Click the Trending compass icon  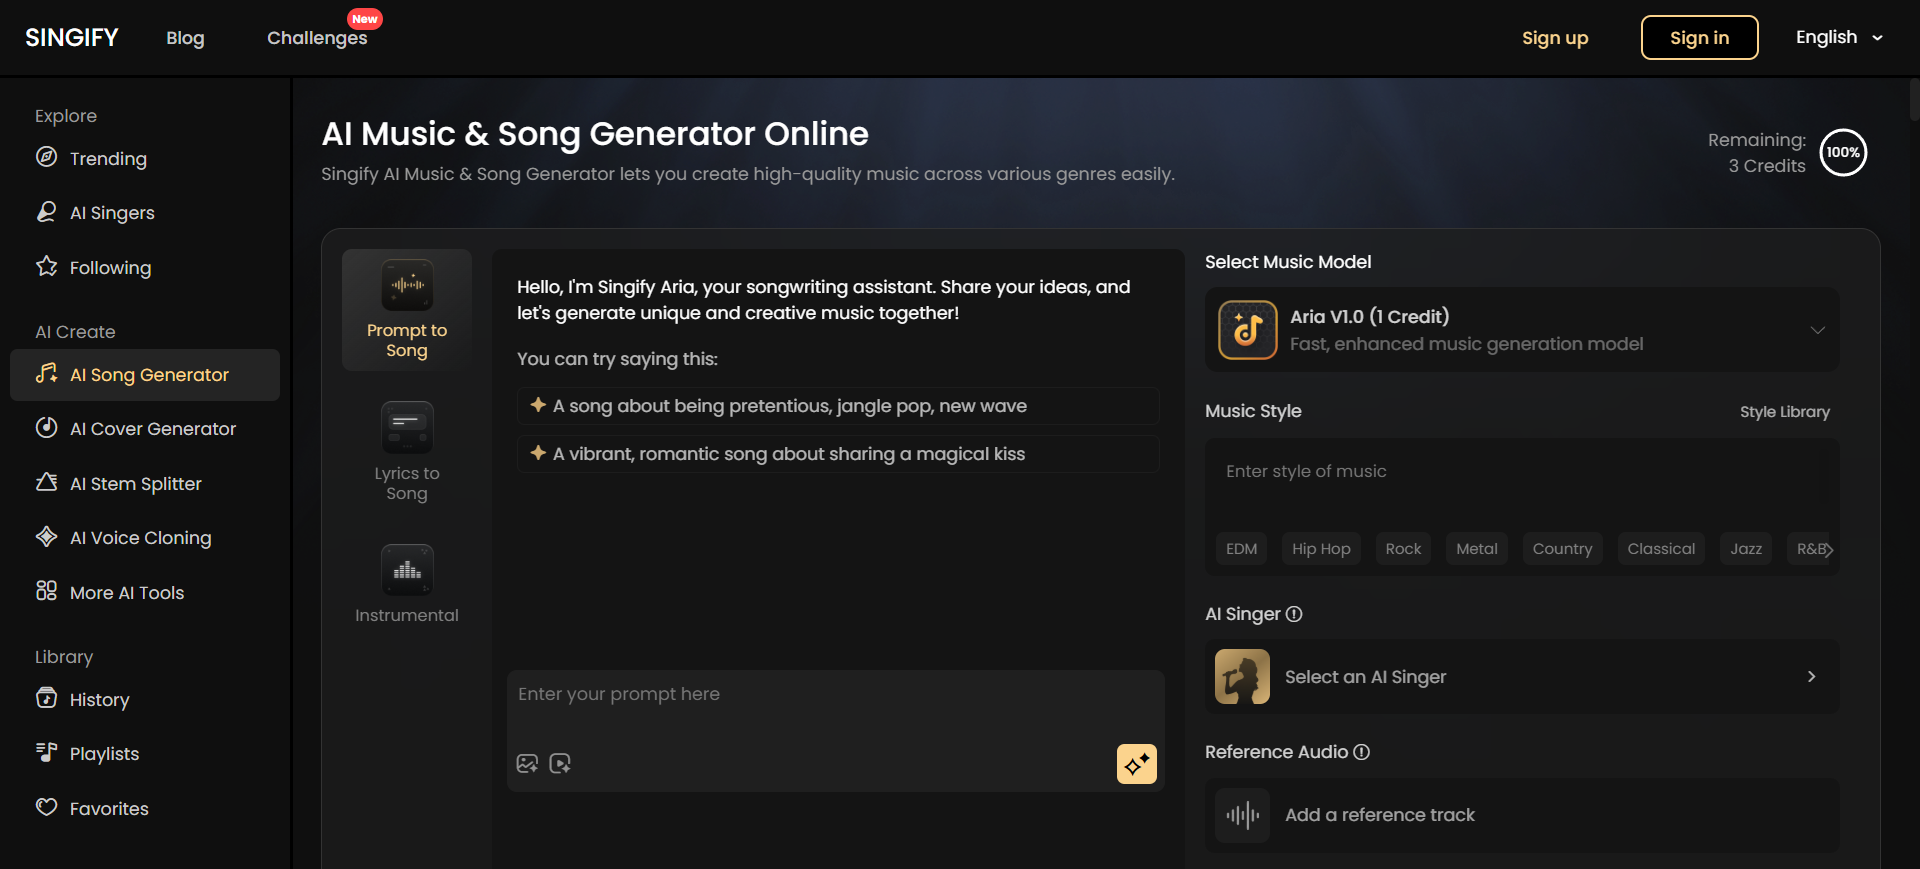47,157
